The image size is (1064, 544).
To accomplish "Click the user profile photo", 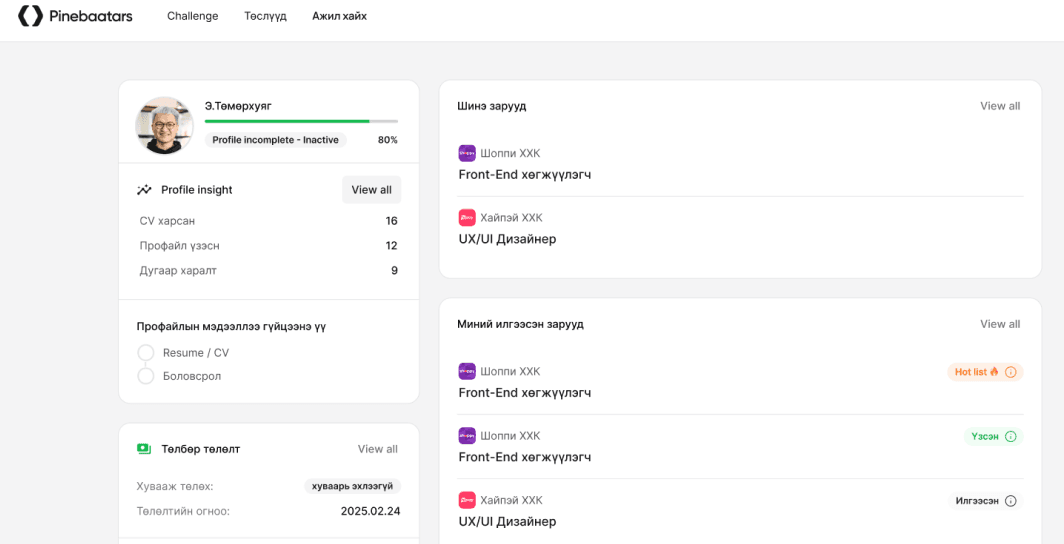I will 164,126.
